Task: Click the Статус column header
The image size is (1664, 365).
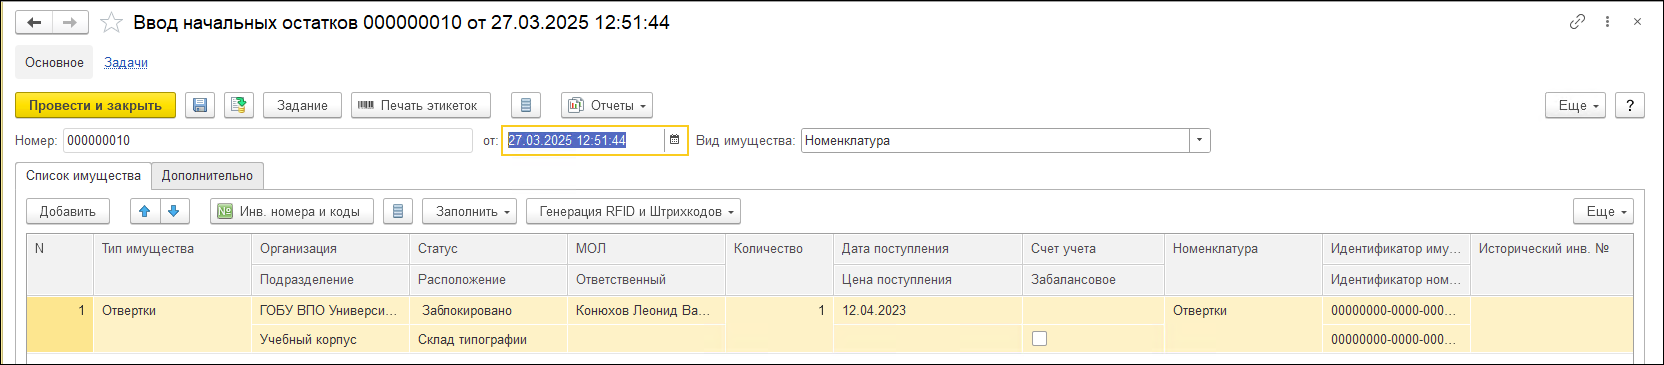Action: pyautogui.click(x=488, y=248)
